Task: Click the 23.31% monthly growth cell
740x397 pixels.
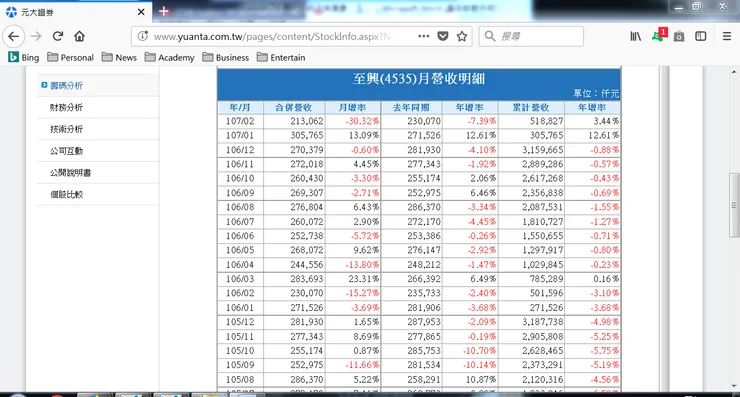Action: tap(363, 279)
